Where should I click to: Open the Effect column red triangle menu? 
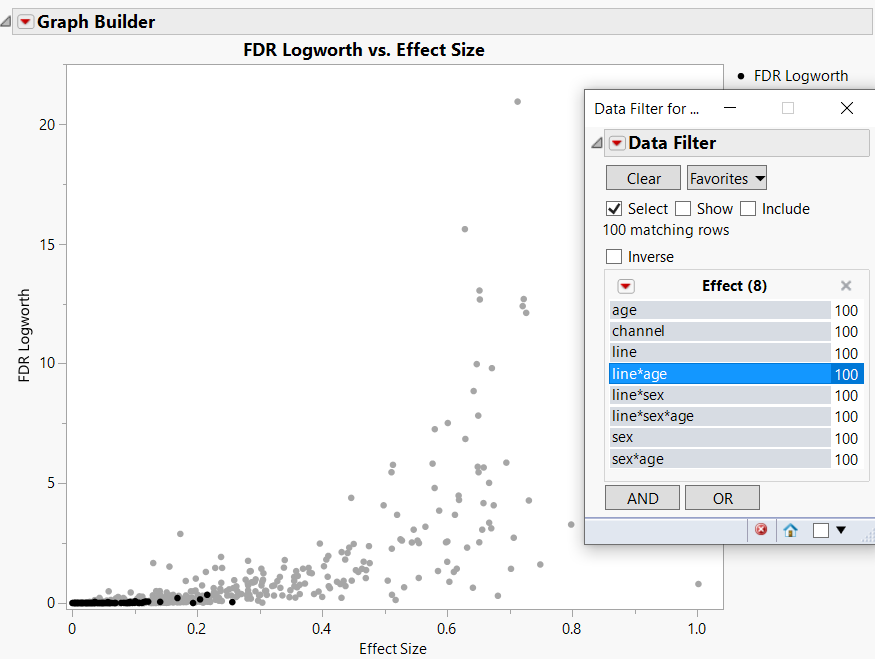pyautogui.click(x=626, y=286)
